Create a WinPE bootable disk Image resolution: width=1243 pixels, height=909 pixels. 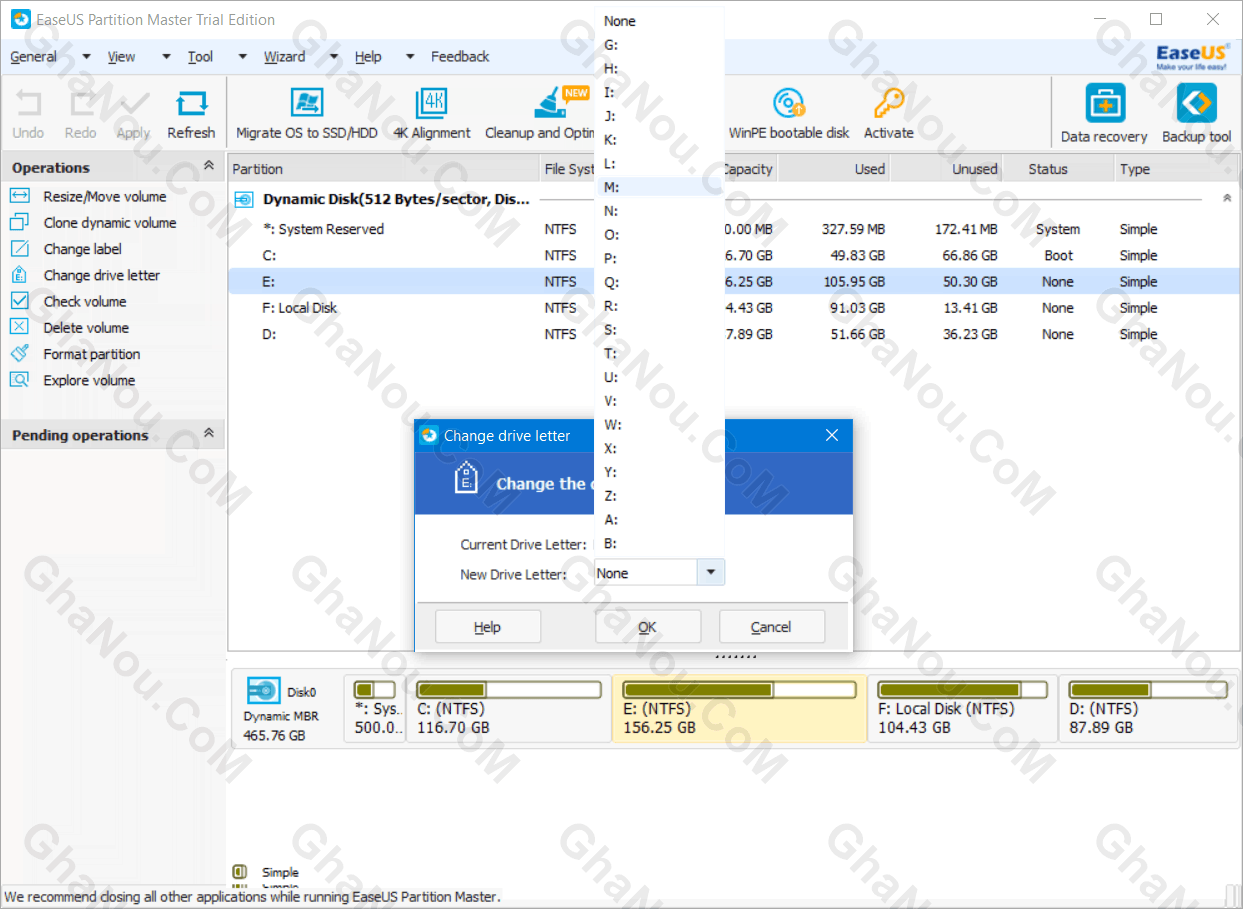pyautogui.click(x=789, y=114)
